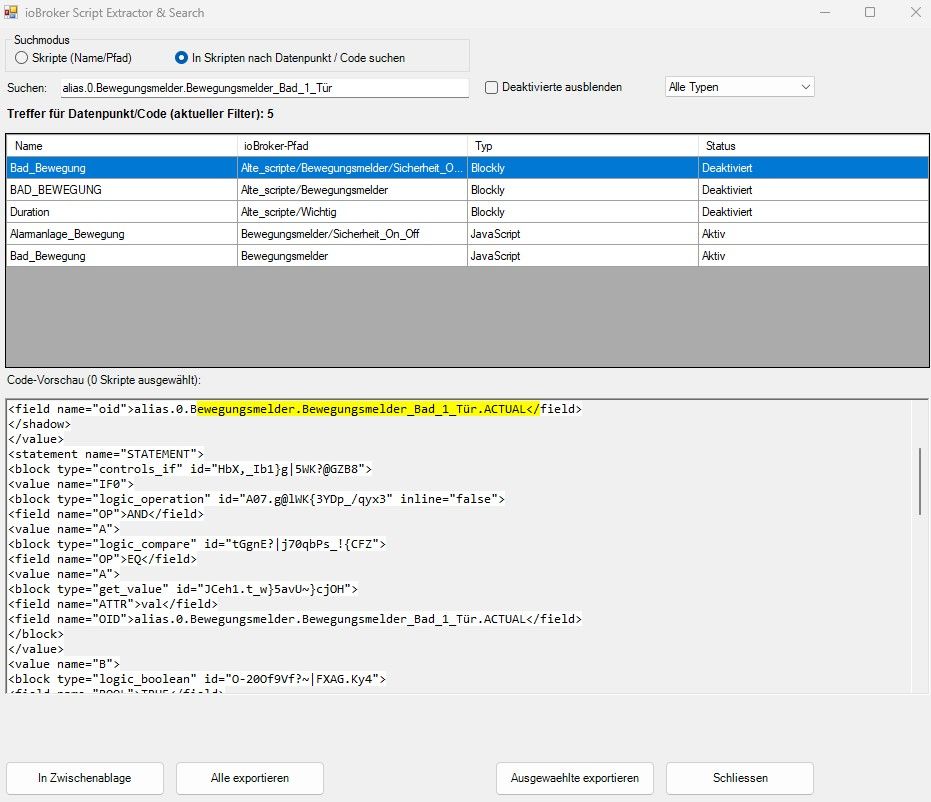Focus the Suchen input field

(x=264, y=88)
